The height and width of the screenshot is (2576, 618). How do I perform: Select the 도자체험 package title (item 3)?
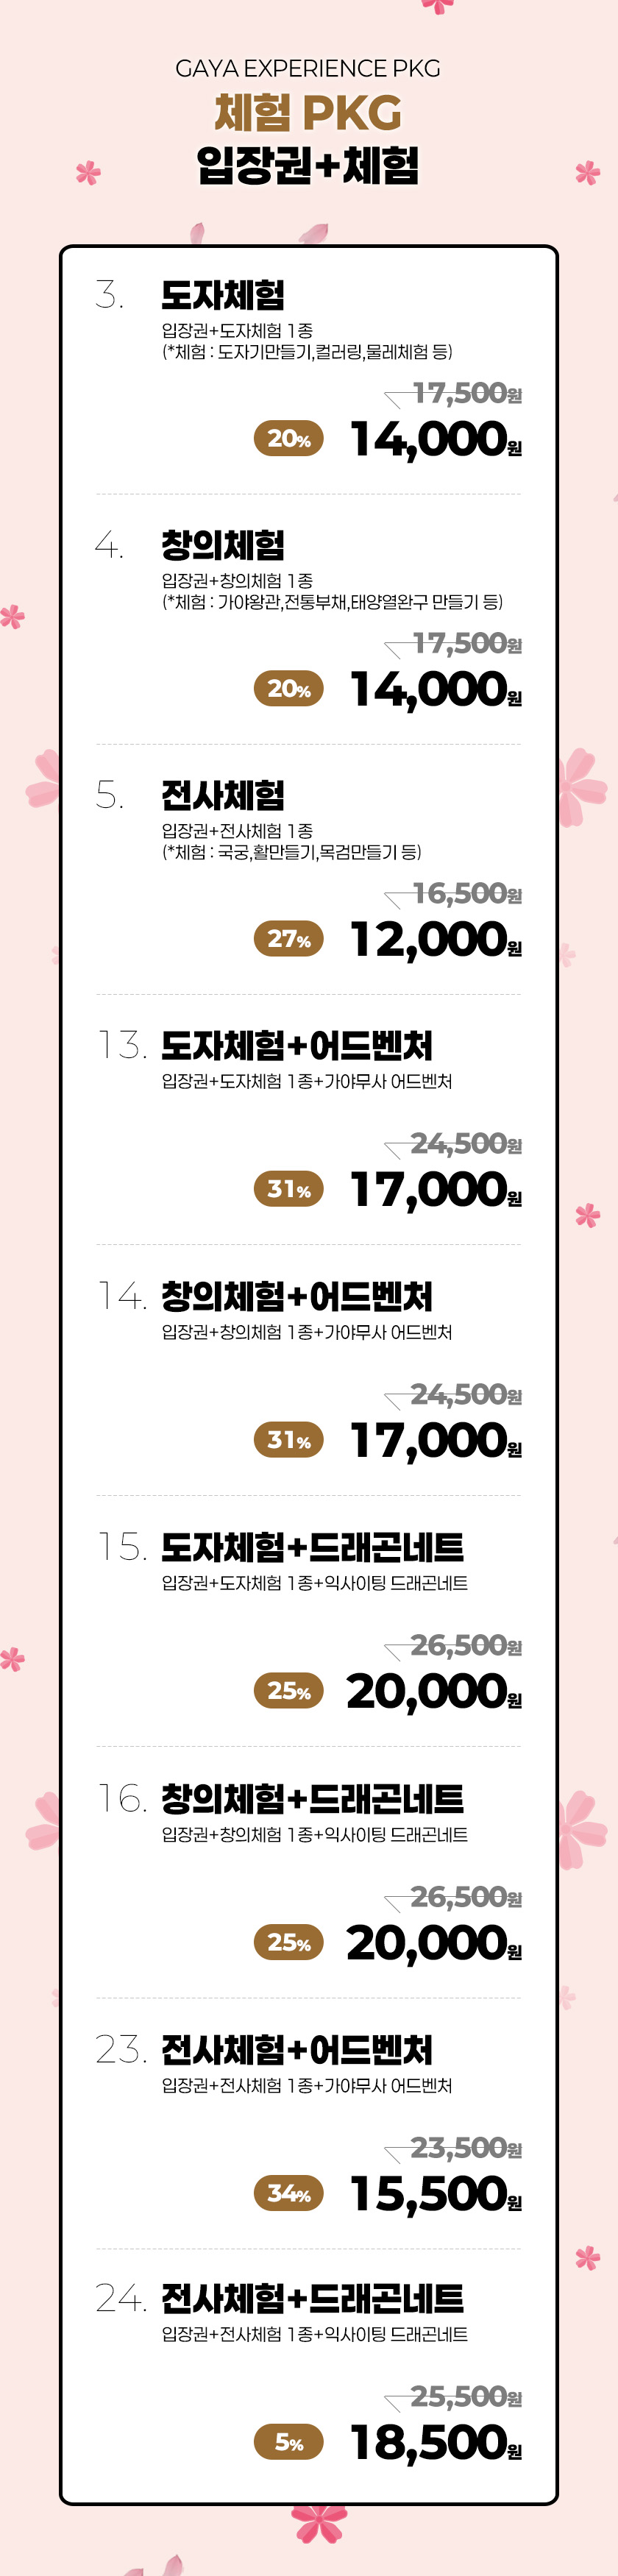click(x=223, y=295)
